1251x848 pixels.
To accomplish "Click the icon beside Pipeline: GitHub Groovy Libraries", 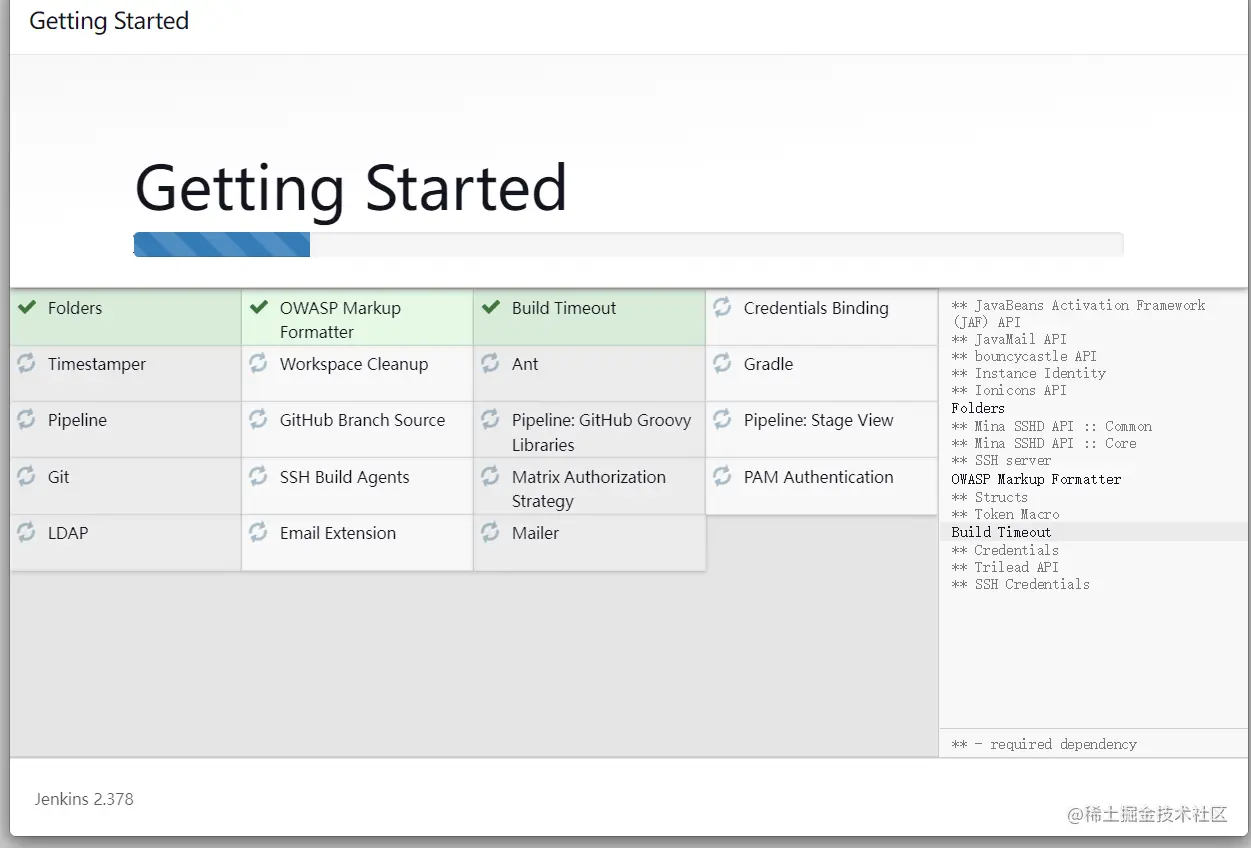I will (490, 419).
